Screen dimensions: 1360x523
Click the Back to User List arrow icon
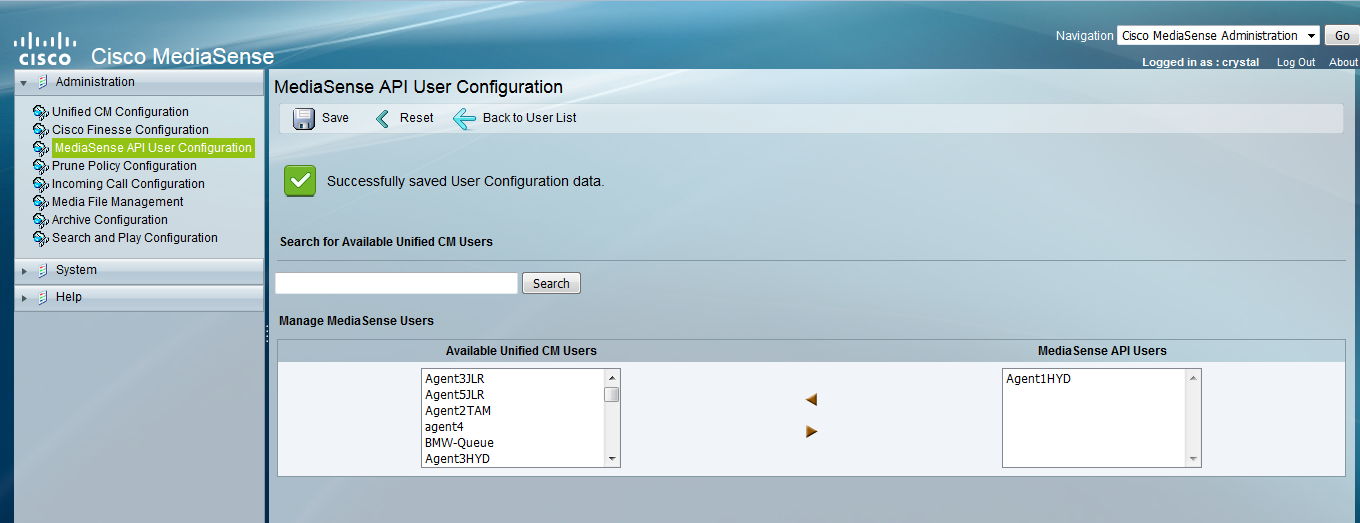point(464,119)
